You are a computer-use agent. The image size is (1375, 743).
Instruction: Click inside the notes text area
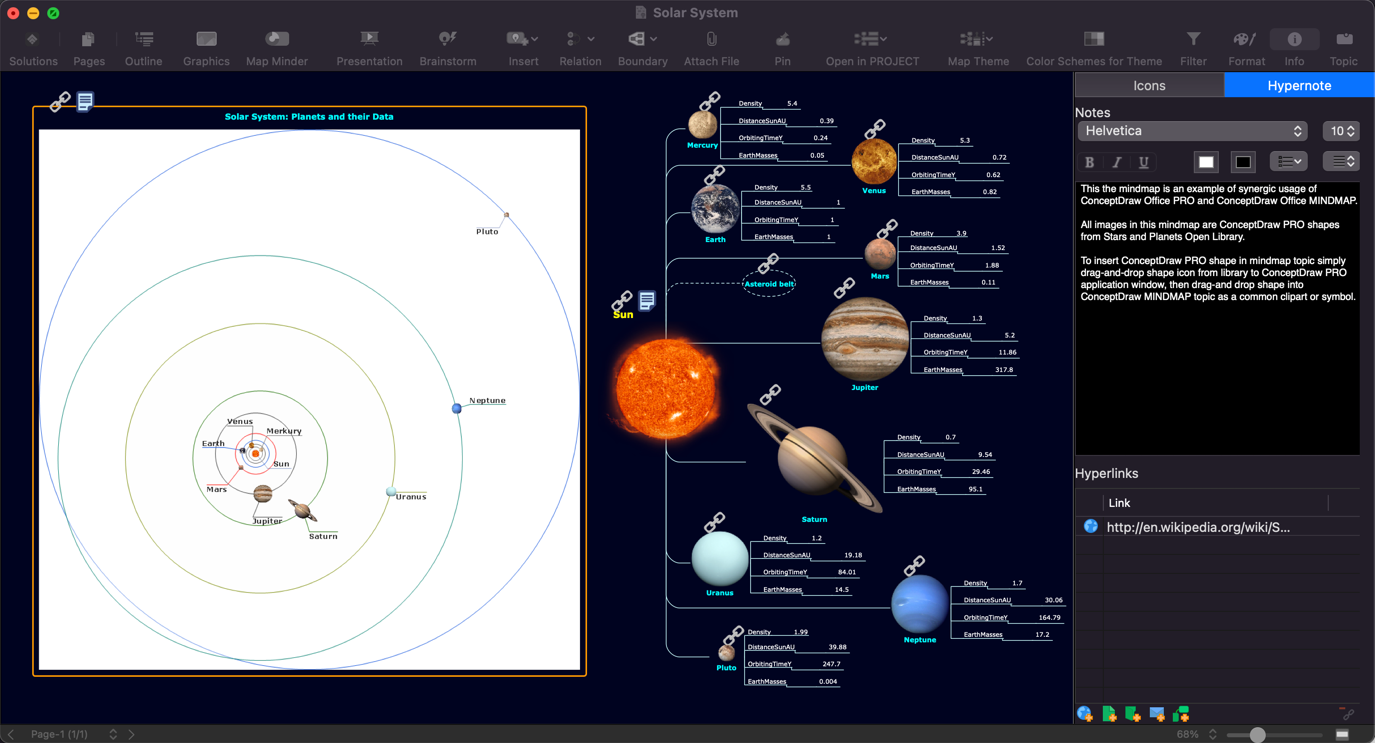point(1217,318)
